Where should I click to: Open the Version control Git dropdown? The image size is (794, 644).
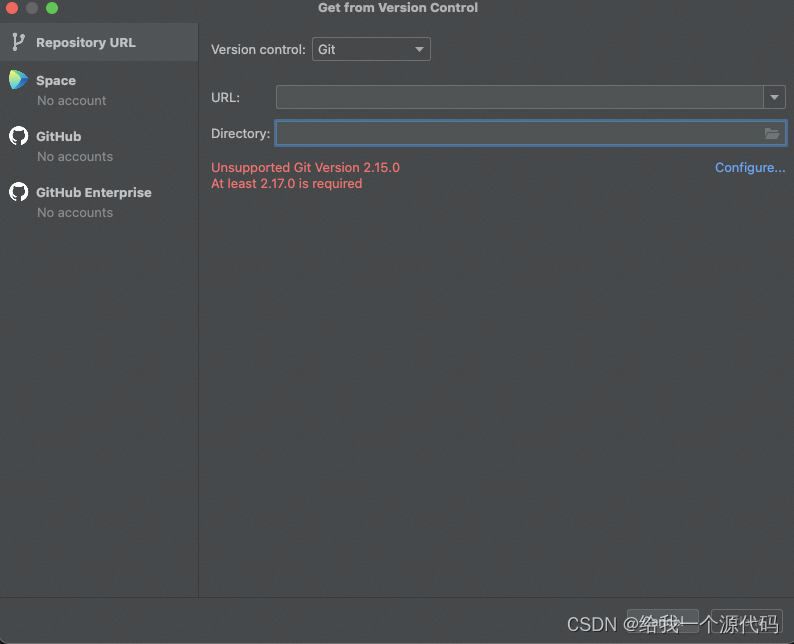pyautogui.click(x=371, y=49)
